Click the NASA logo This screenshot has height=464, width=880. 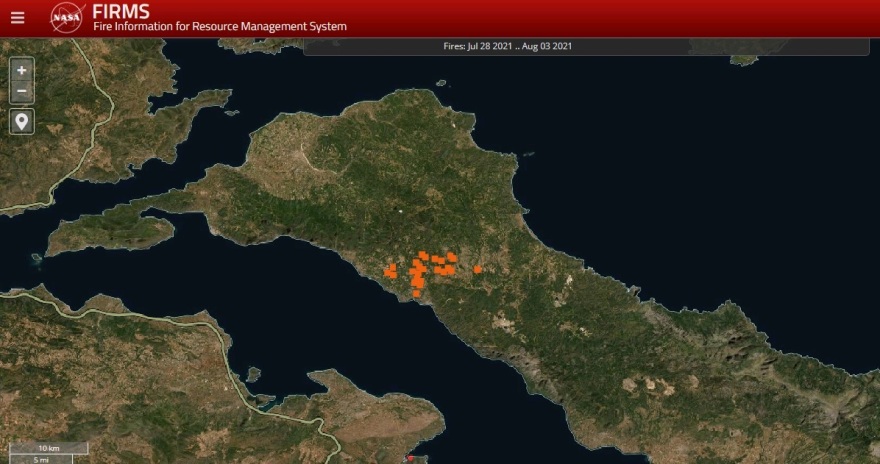[67, 17]
